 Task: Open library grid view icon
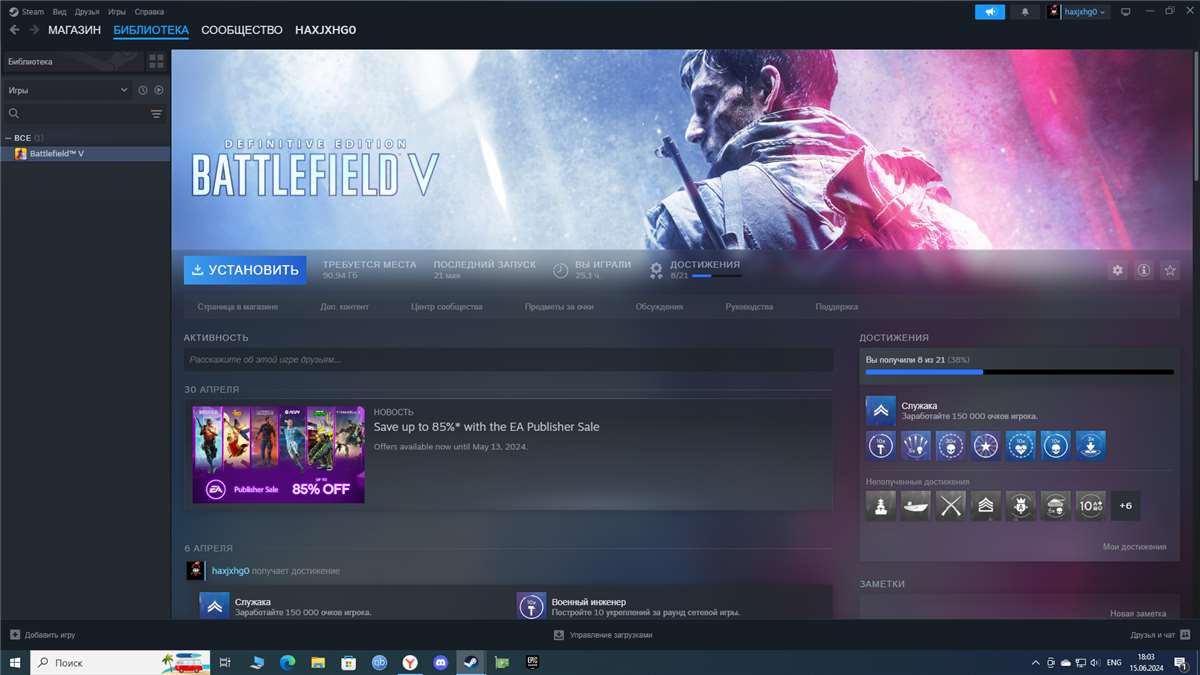click(156, 62)
